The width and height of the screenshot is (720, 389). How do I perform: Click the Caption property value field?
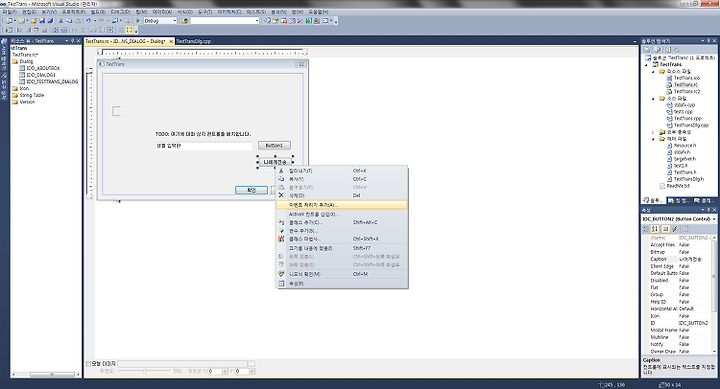(695, 259)
